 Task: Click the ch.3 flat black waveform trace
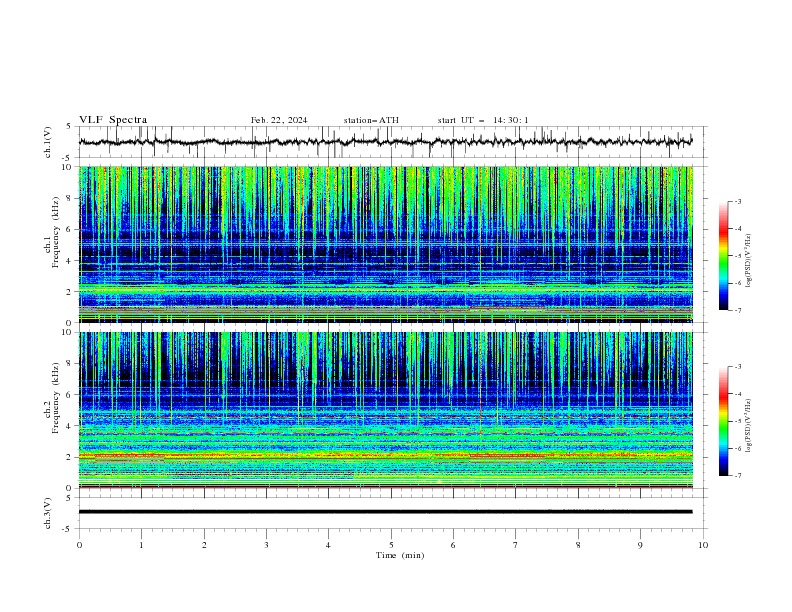[x=385, y=512]
